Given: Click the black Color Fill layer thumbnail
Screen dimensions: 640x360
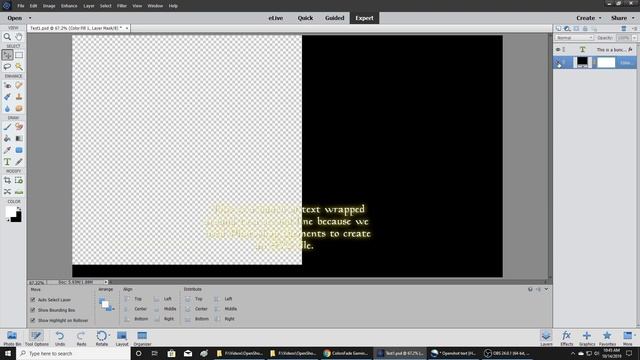Looking at the screenshot, I should coord(582,62).
